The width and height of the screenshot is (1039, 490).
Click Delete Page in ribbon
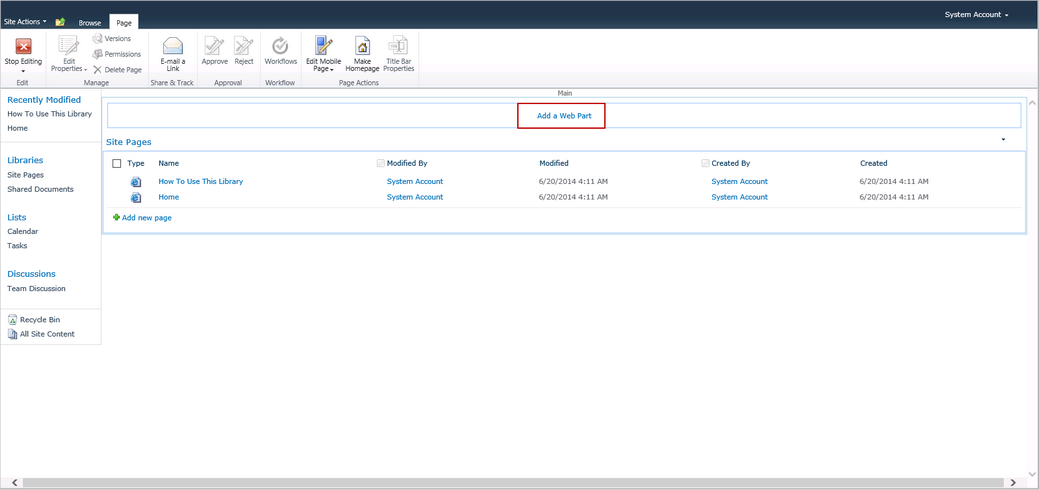tap(117, 69)
